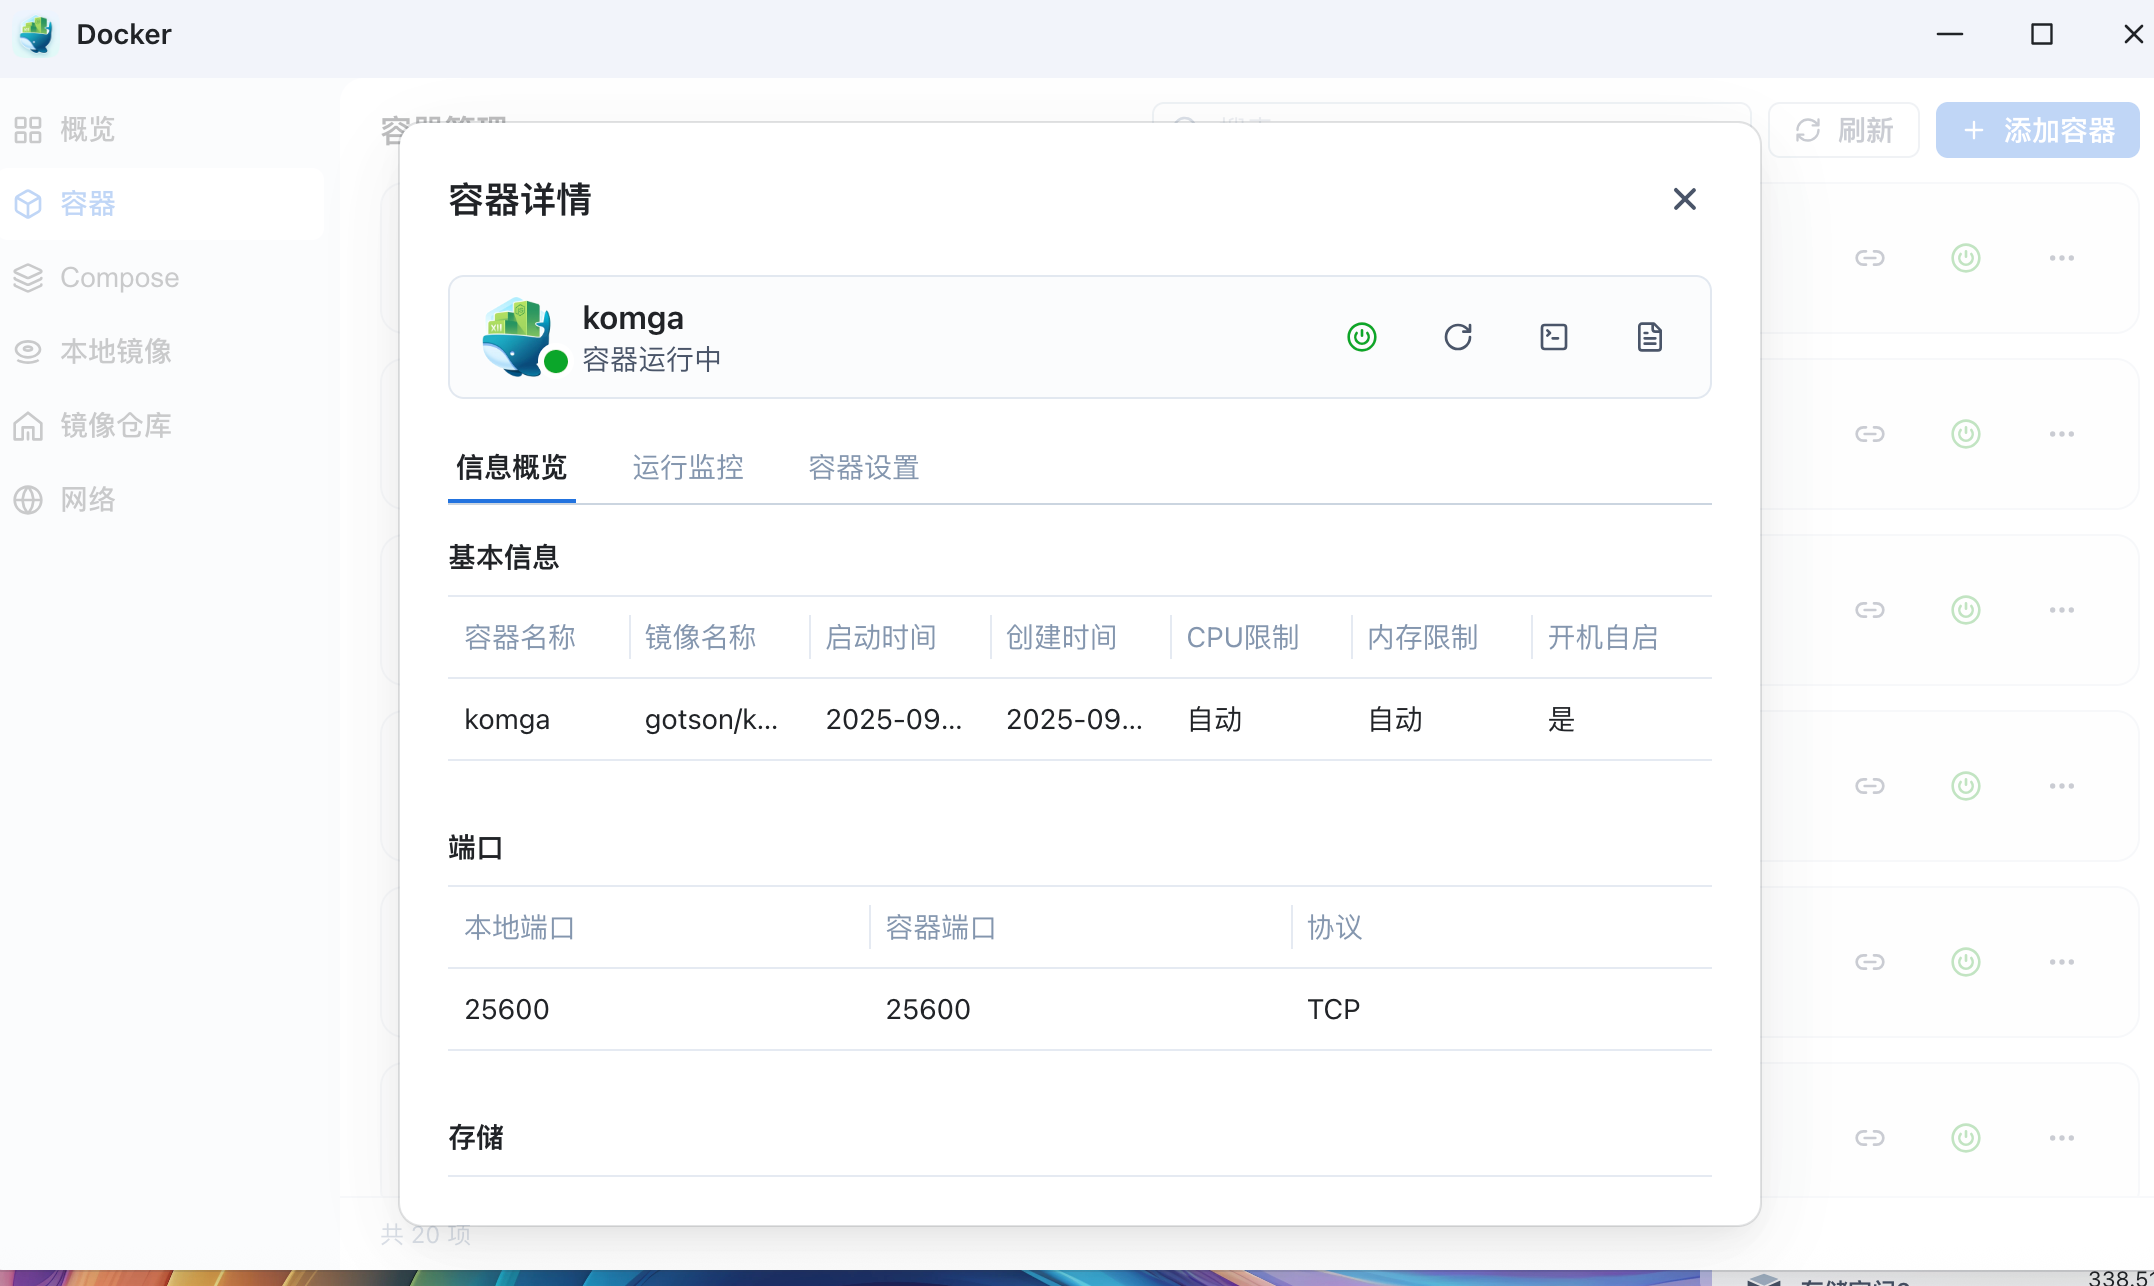Go to 本地镜像 in sidebar
Viewport: 2154px width, 1286px height.
point(115,352)
